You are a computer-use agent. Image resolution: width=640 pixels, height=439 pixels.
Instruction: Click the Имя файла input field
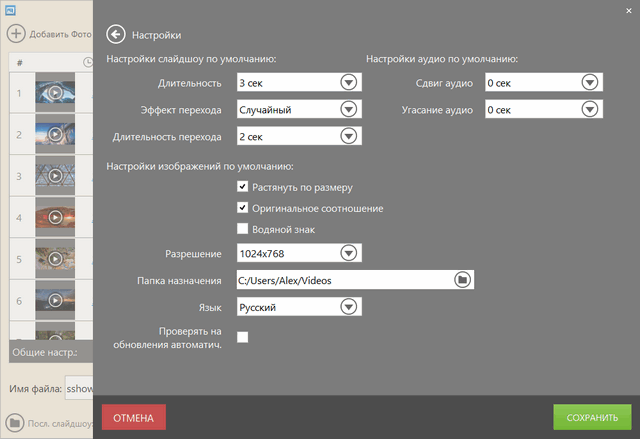coord(79,388)
